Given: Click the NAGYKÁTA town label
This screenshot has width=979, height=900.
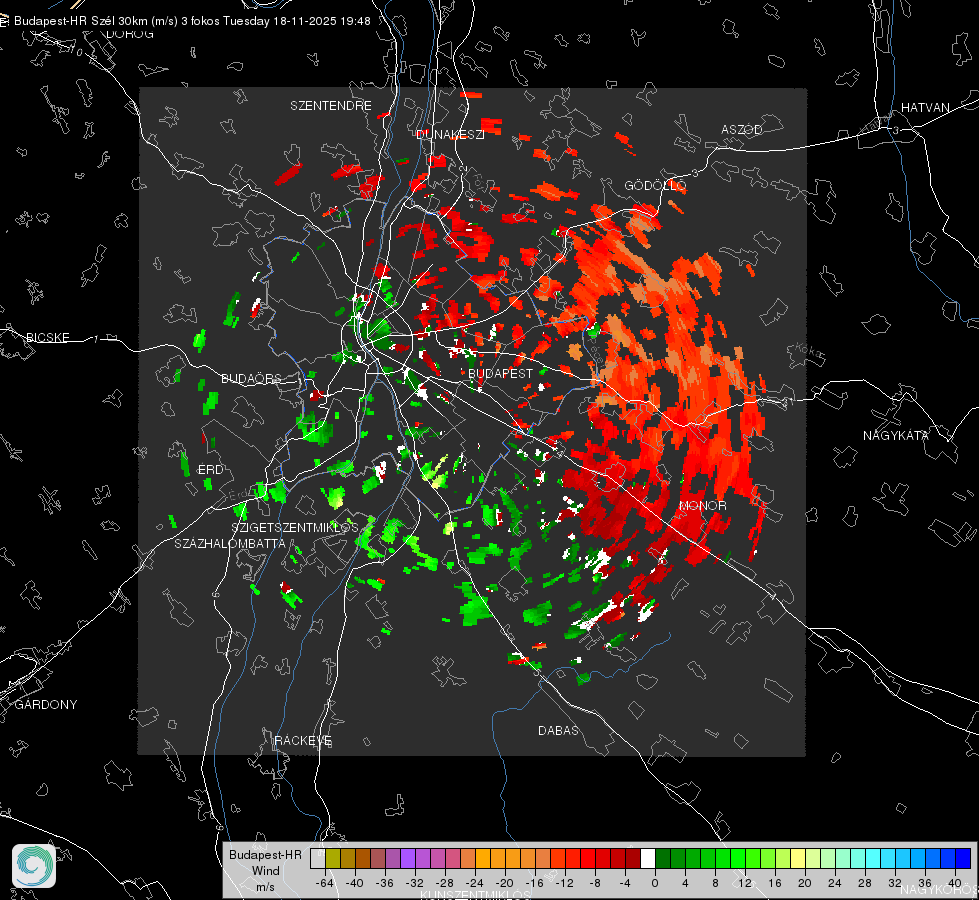Looking at the screenshot, I should pos(895,435).
